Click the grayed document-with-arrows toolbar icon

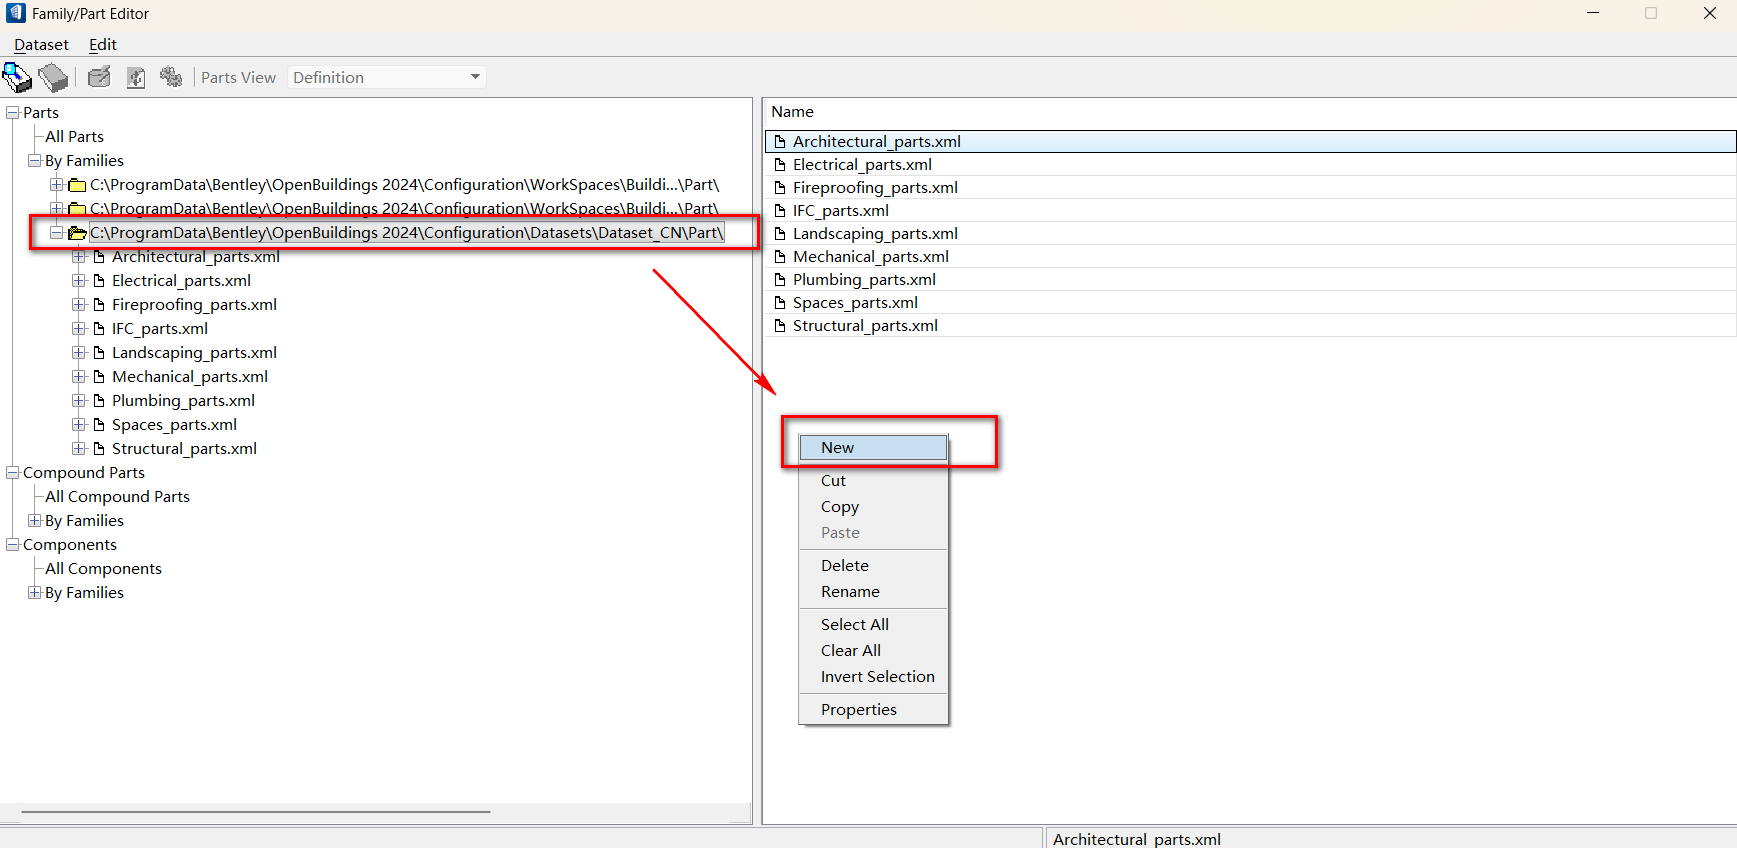tap(136, 77)
